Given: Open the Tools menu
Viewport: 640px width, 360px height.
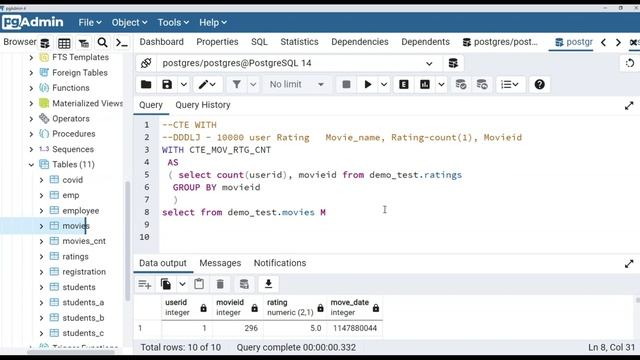Looking at the screenshot, I should pos(173,22).
